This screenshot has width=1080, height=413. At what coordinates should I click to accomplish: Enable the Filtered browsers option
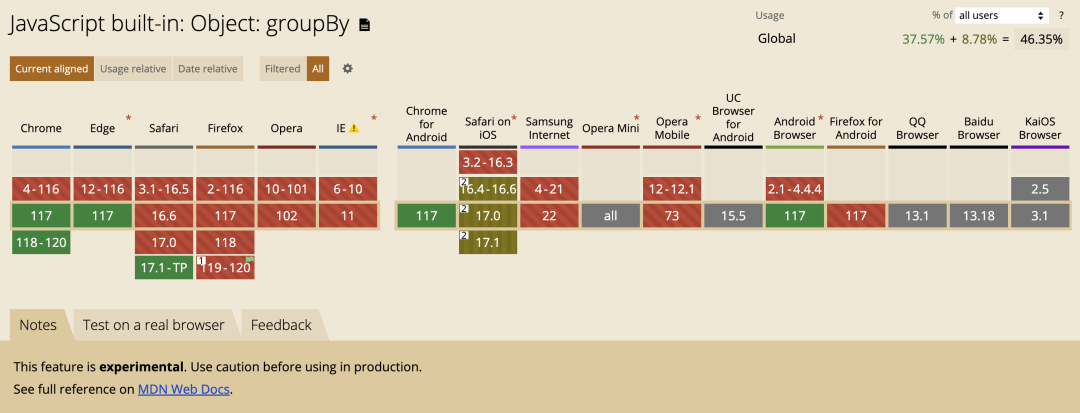point(282,69)
